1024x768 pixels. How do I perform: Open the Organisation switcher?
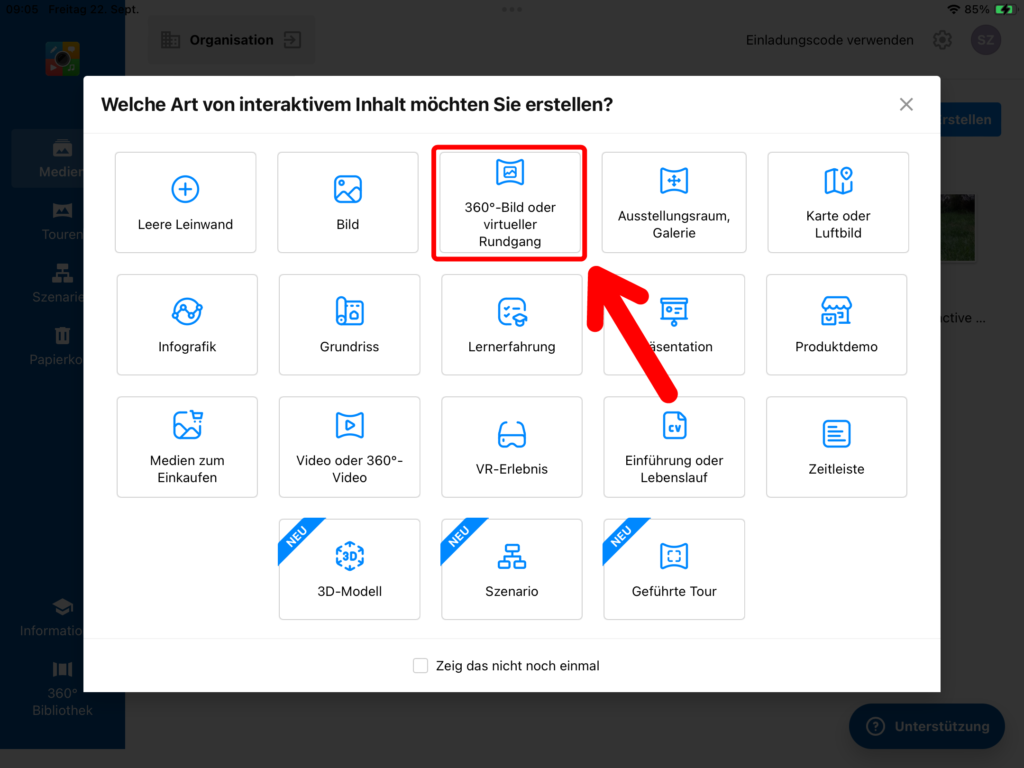tap(232, 41)
